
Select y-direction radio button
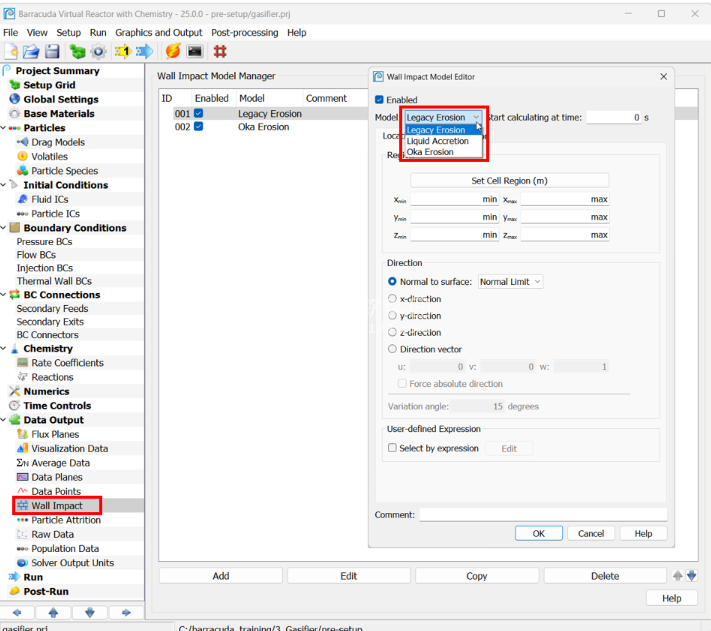[x=392, y=316]
